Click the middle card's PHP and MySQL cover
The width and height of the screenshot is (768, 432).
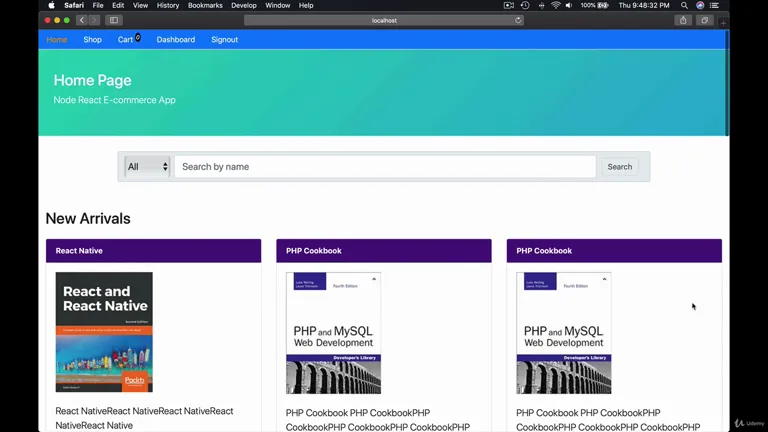coord(334,333)
